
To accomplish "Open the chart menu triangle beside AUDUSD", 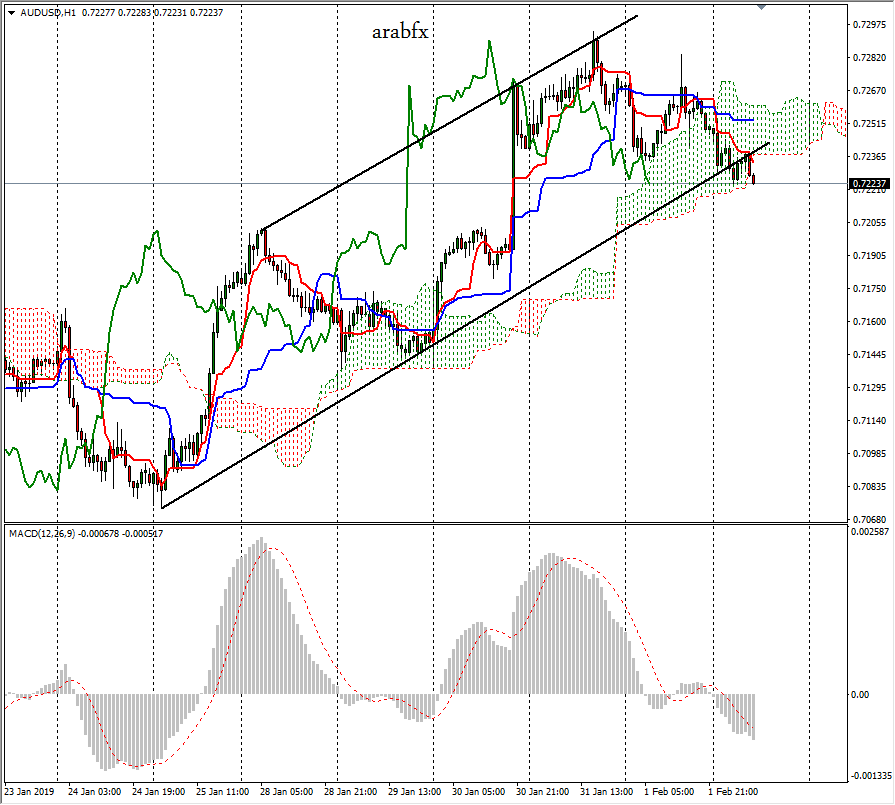I will tap(11, 13).
